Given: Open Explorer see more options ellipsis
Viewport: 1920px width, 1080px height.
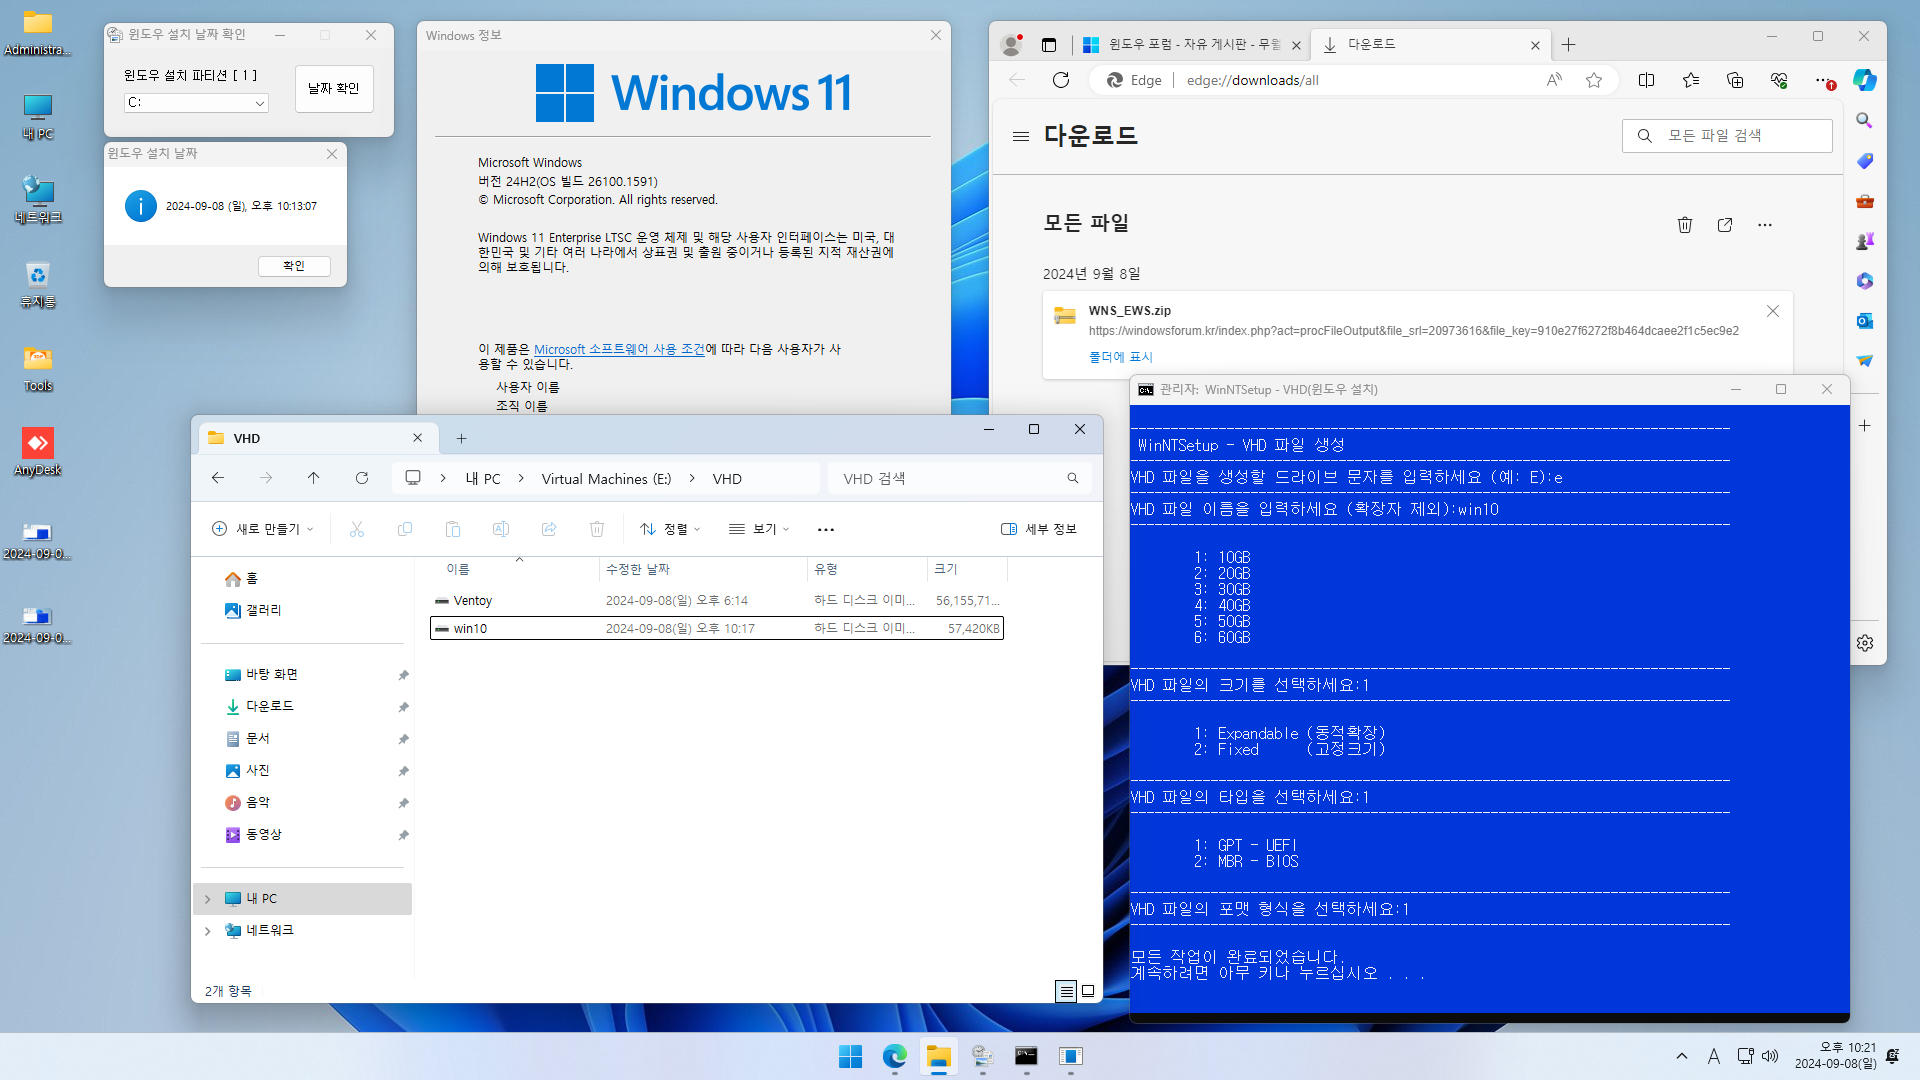Looking at the screenshot, I should coord(825,529).
